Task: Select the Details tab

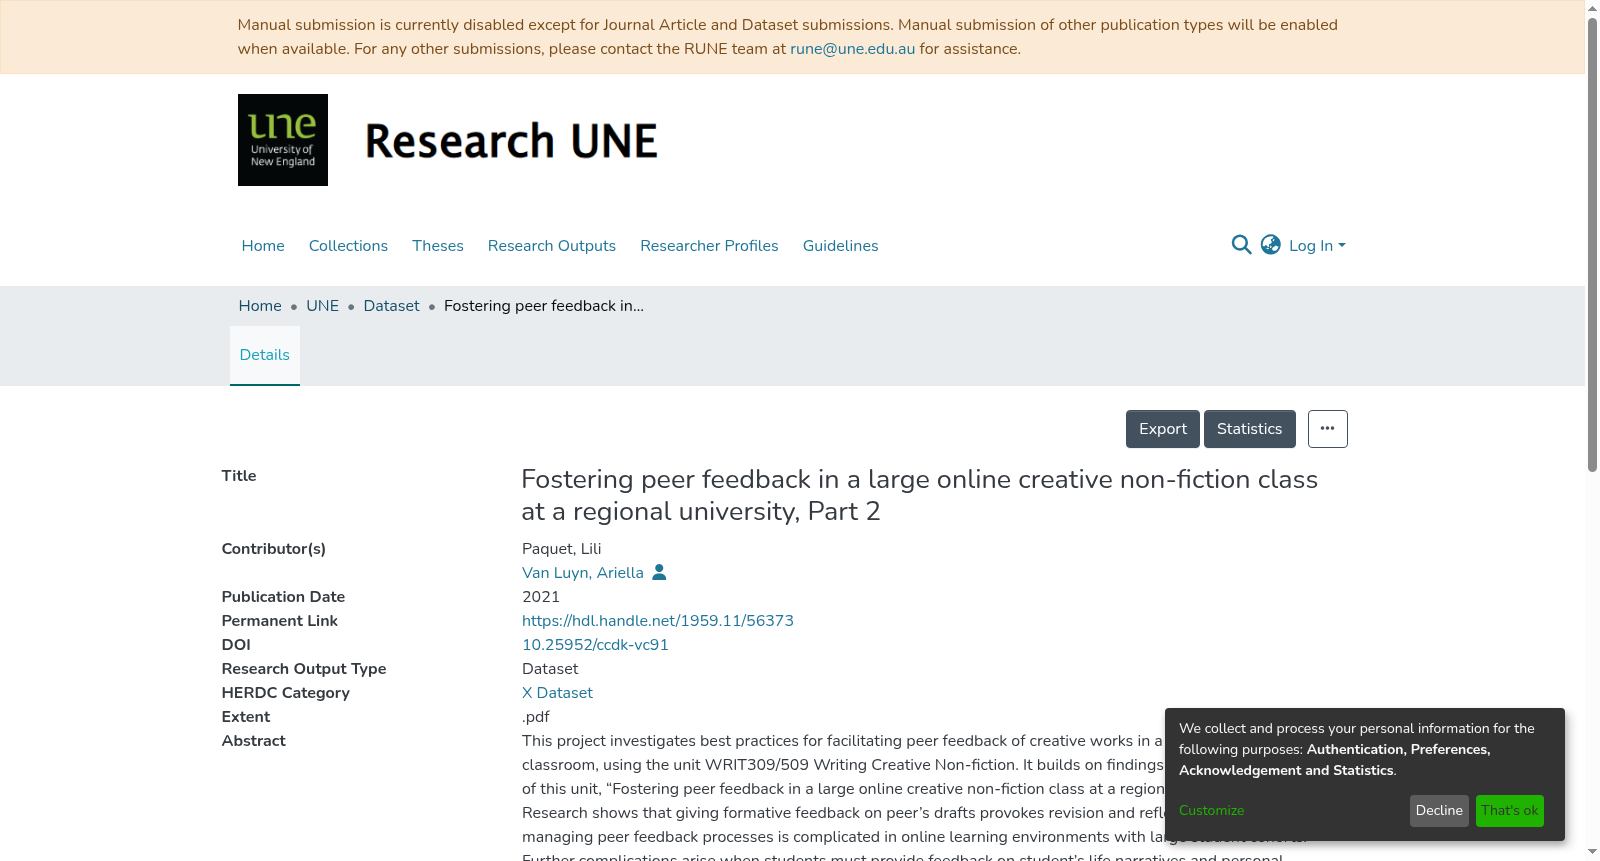Action: pyautogui.click(x=265, y=355)
